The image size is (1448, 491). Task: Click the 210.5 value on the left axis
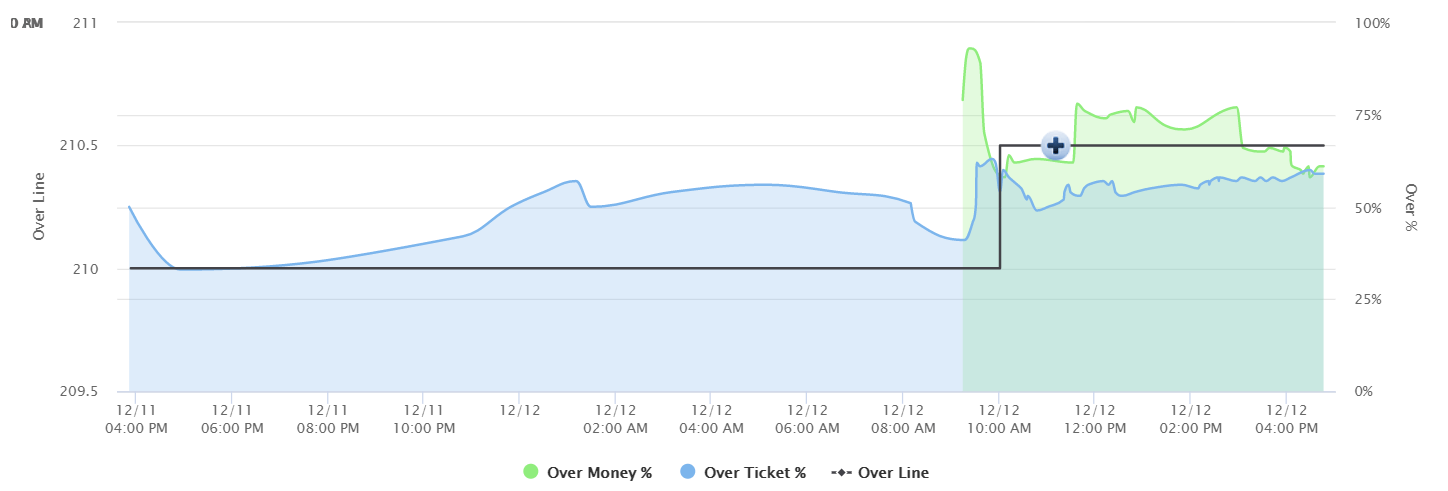(x=80, y=146)
